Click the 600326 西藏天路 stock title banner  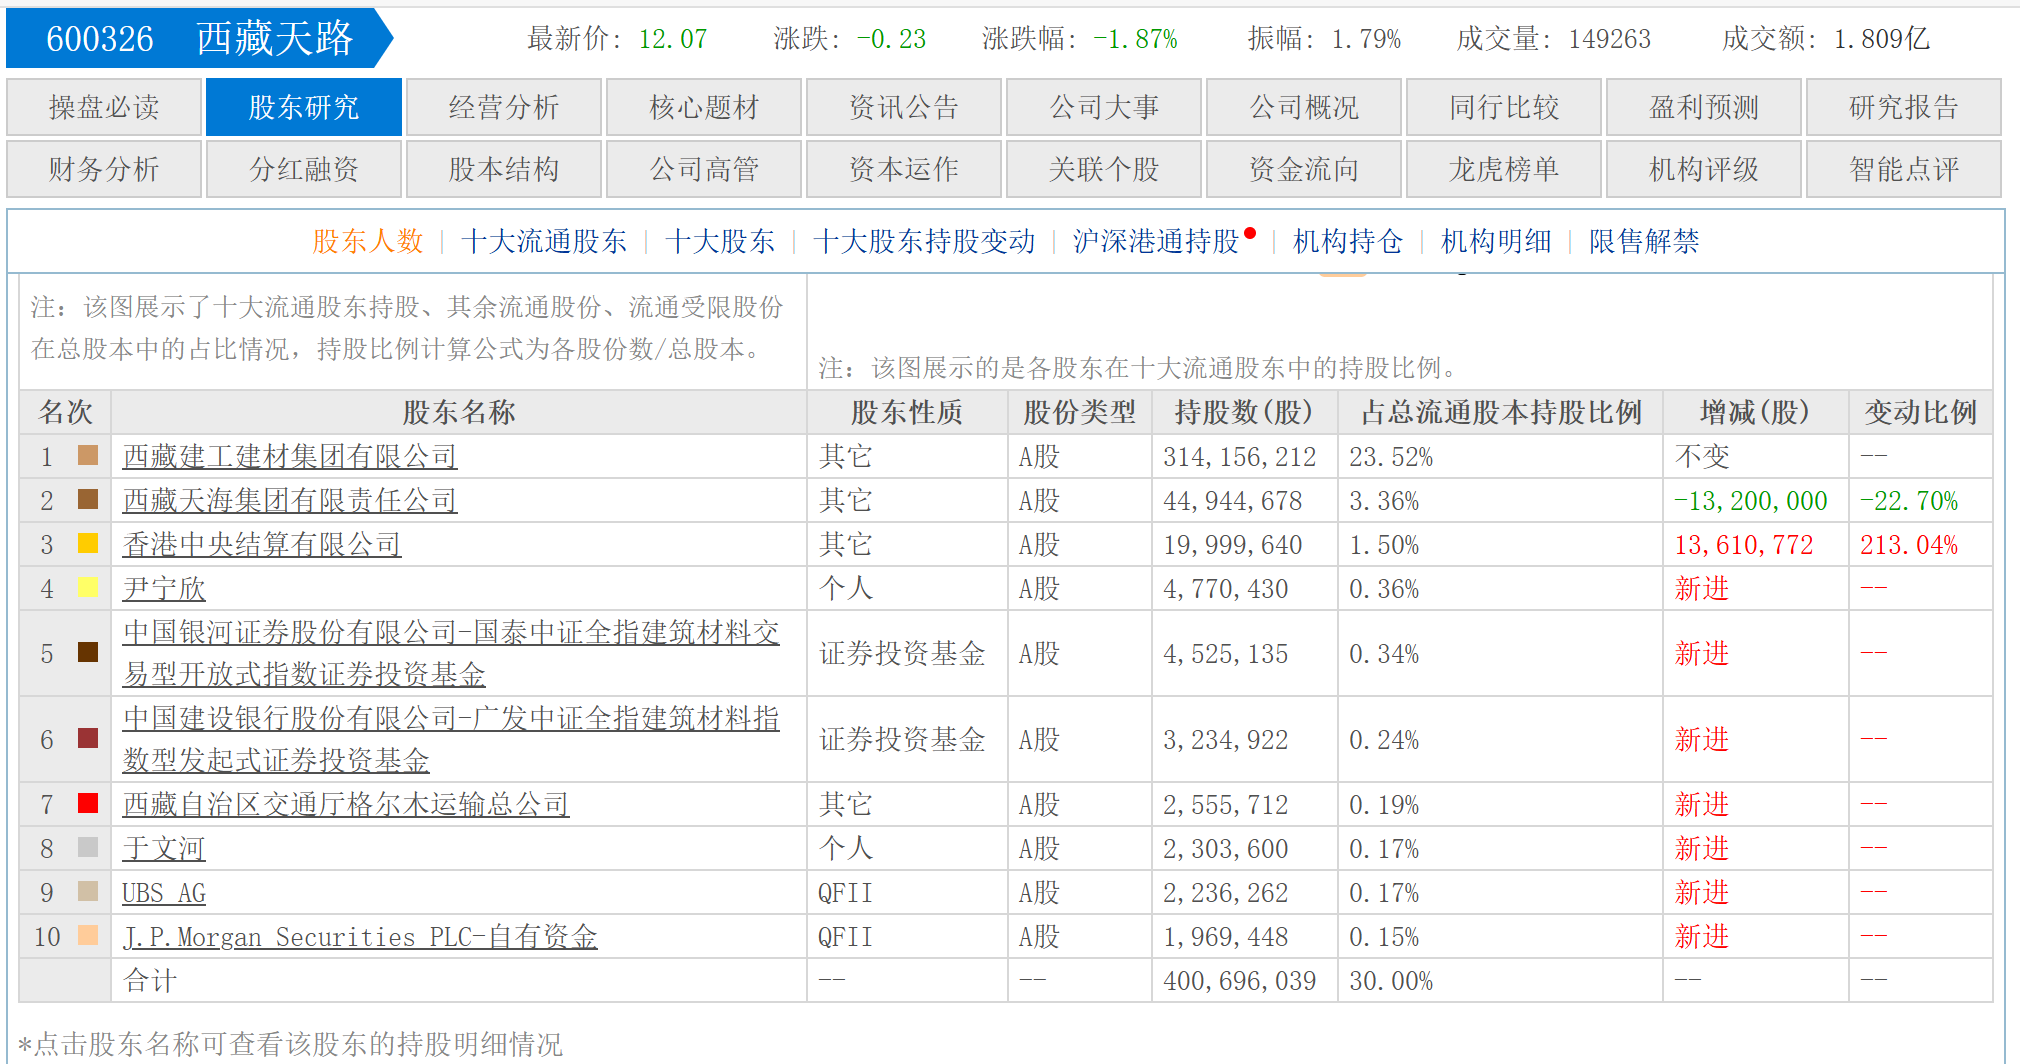coord(200,38)
